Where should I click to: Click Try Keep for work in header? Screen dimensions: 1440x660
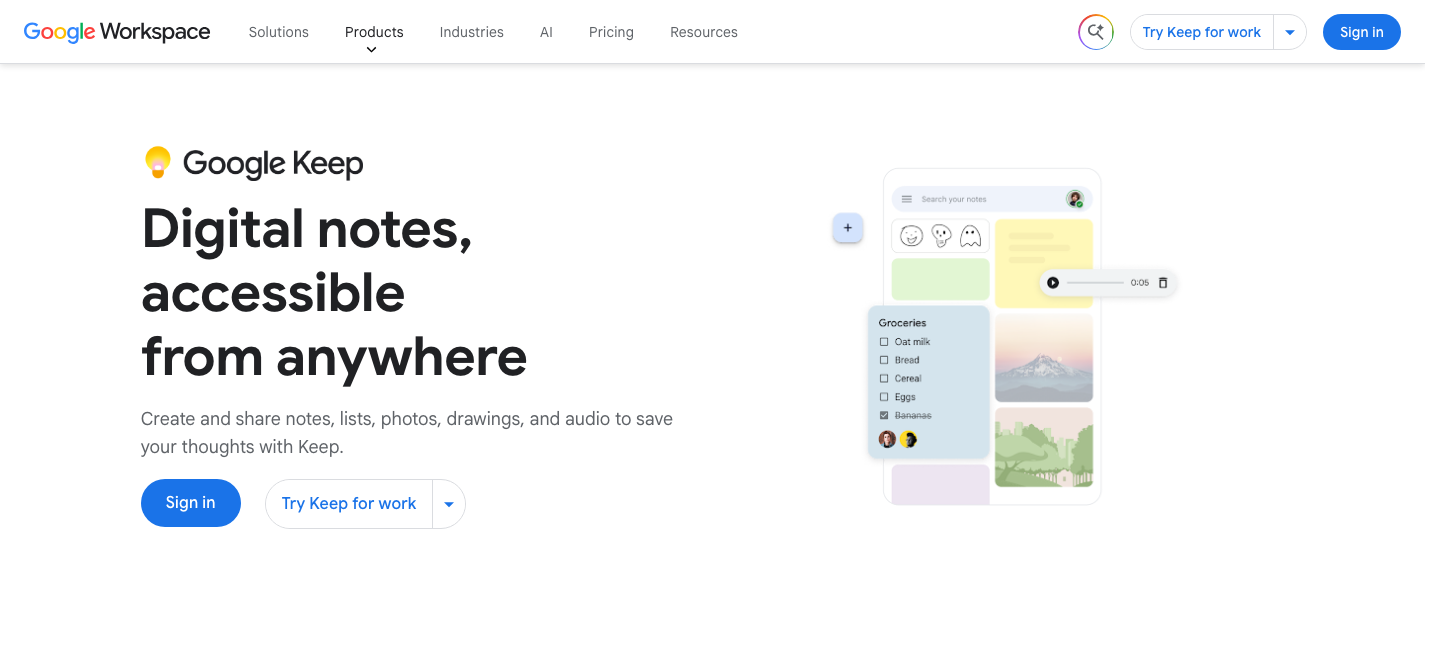[1202, 32]
